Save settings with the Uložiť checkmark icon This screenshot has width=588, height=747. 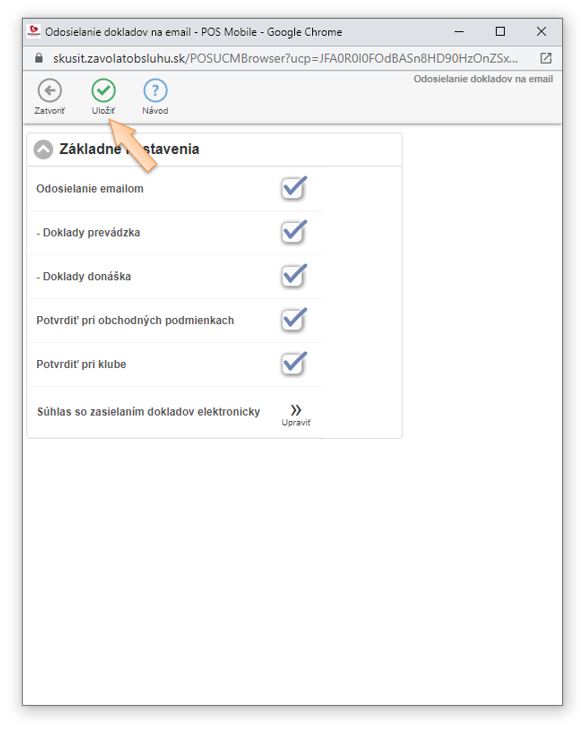tap(103, 91)
